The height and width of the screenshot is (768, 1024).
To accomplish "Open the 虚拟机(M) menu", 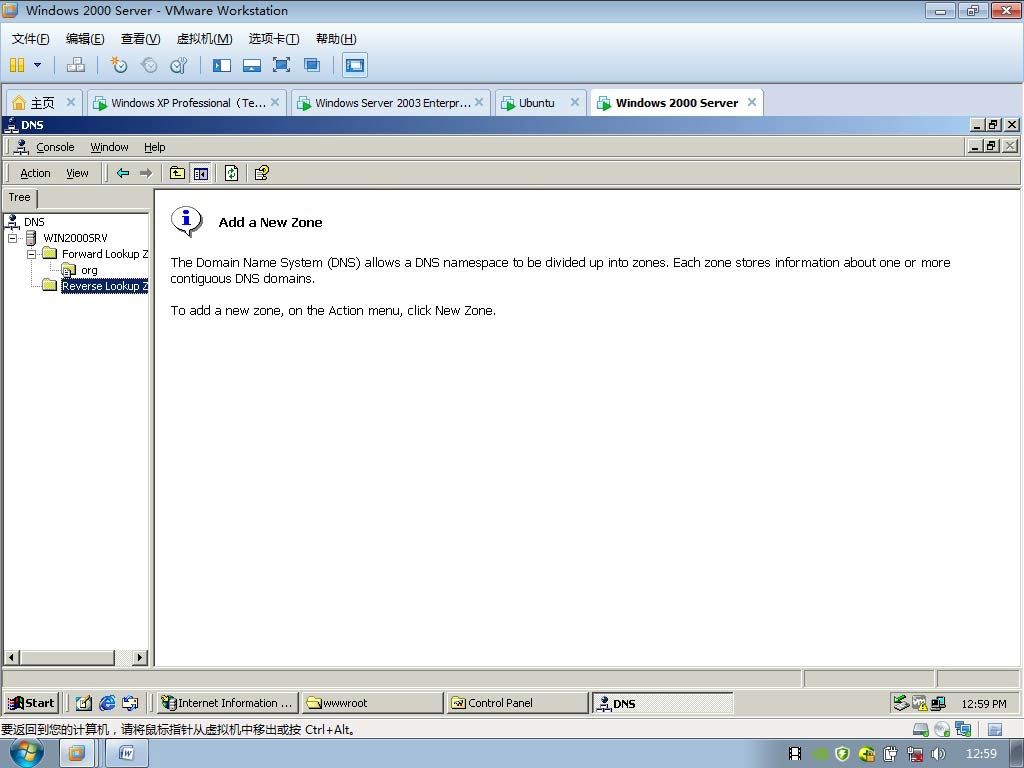I will 204,39.
